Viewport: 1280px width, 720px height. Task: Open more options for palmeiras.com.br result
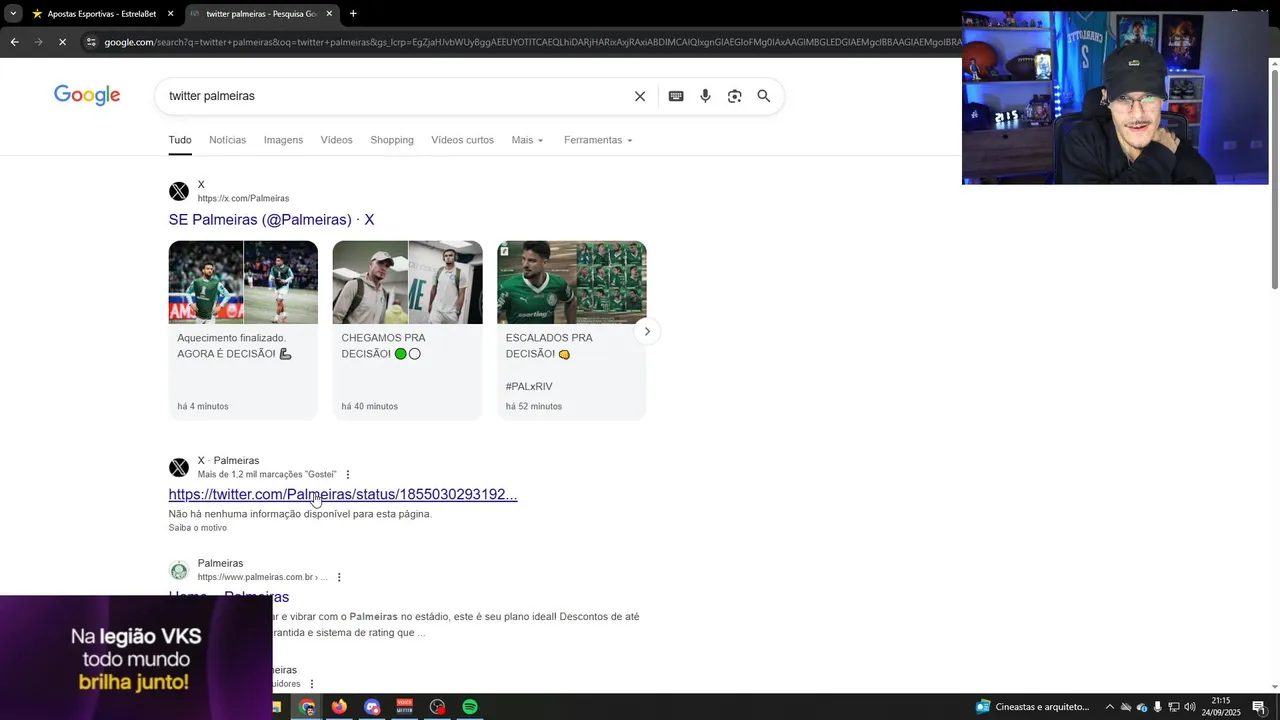(x=339, y=577)
